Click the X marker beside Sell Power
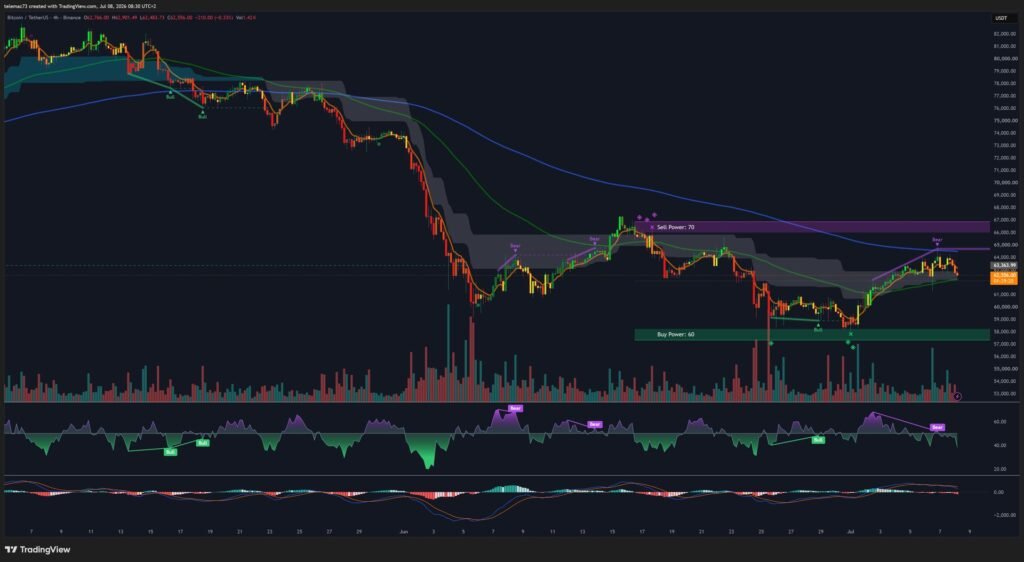Viewport: 1024px width, 562px height. pyautogui.click(x=652, y=227)
